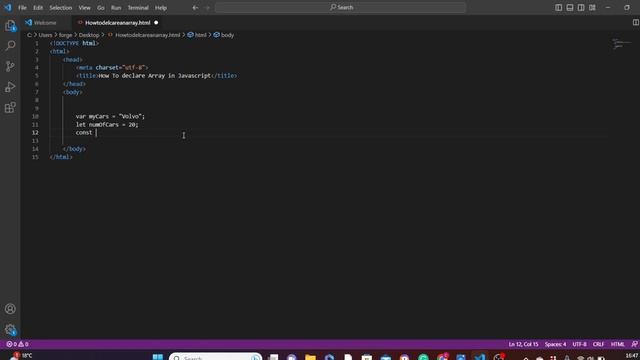Image resolution: width=640 pixels, height=360 pixels.
Task: Open notifications bell in status bar
Action: tap(634, 344)
